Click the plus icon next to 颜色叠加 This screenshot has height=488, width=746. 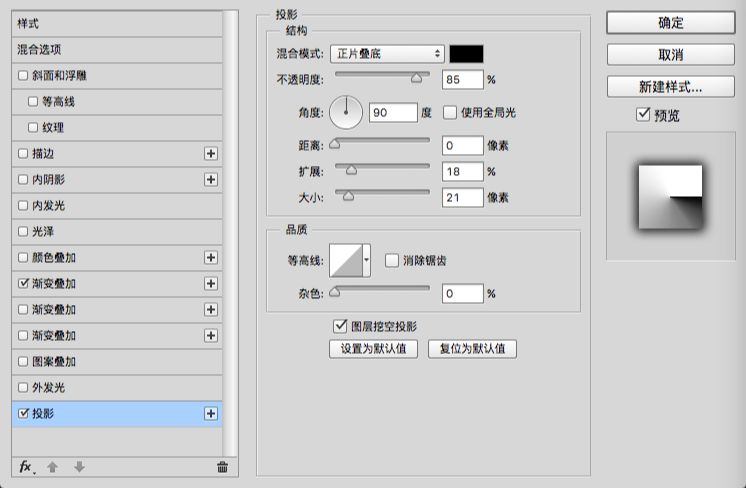(x=211, y=258)
